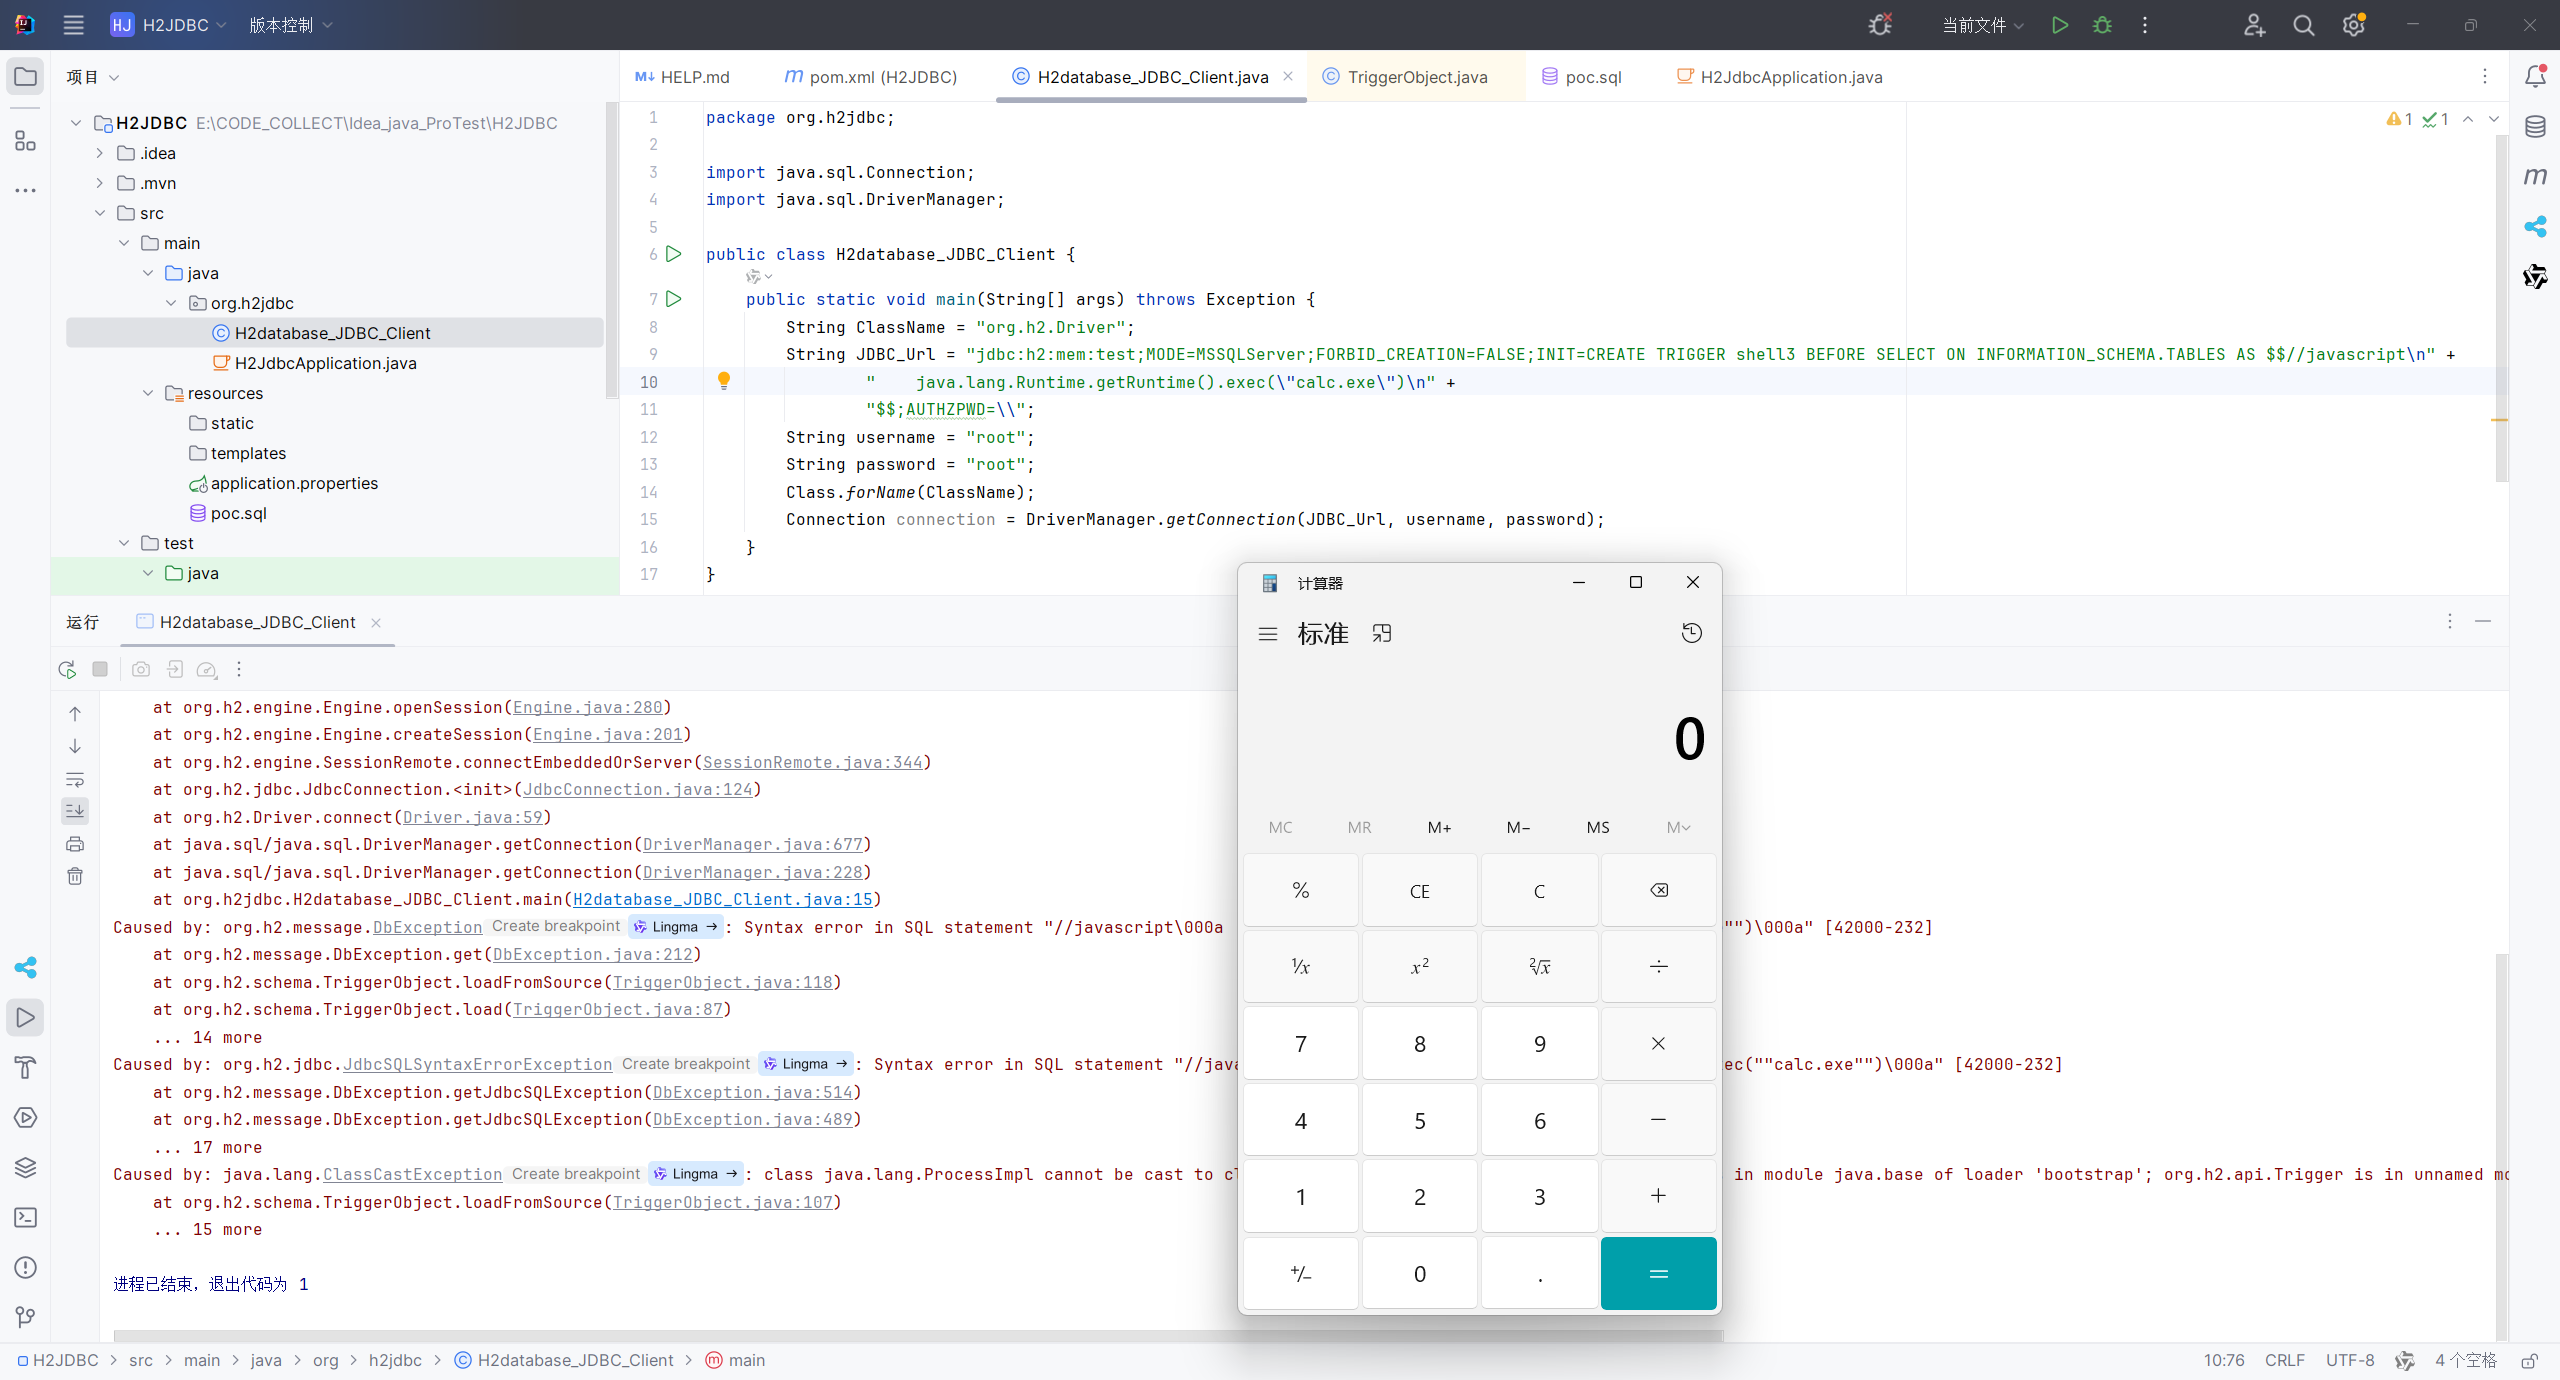The image size is (2560, 1380).
Task: Switch to poc.sql editor tab
Action: 1582,77
